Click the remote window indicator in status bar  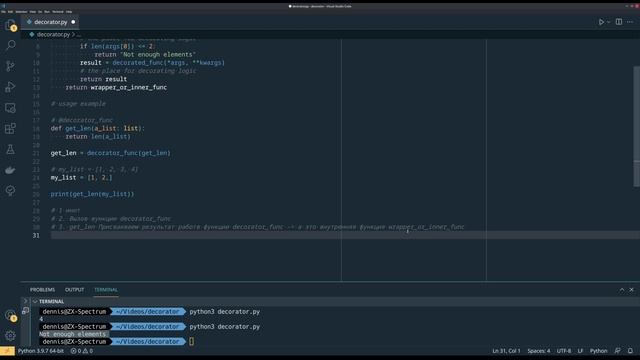click(x=7, y=351)
